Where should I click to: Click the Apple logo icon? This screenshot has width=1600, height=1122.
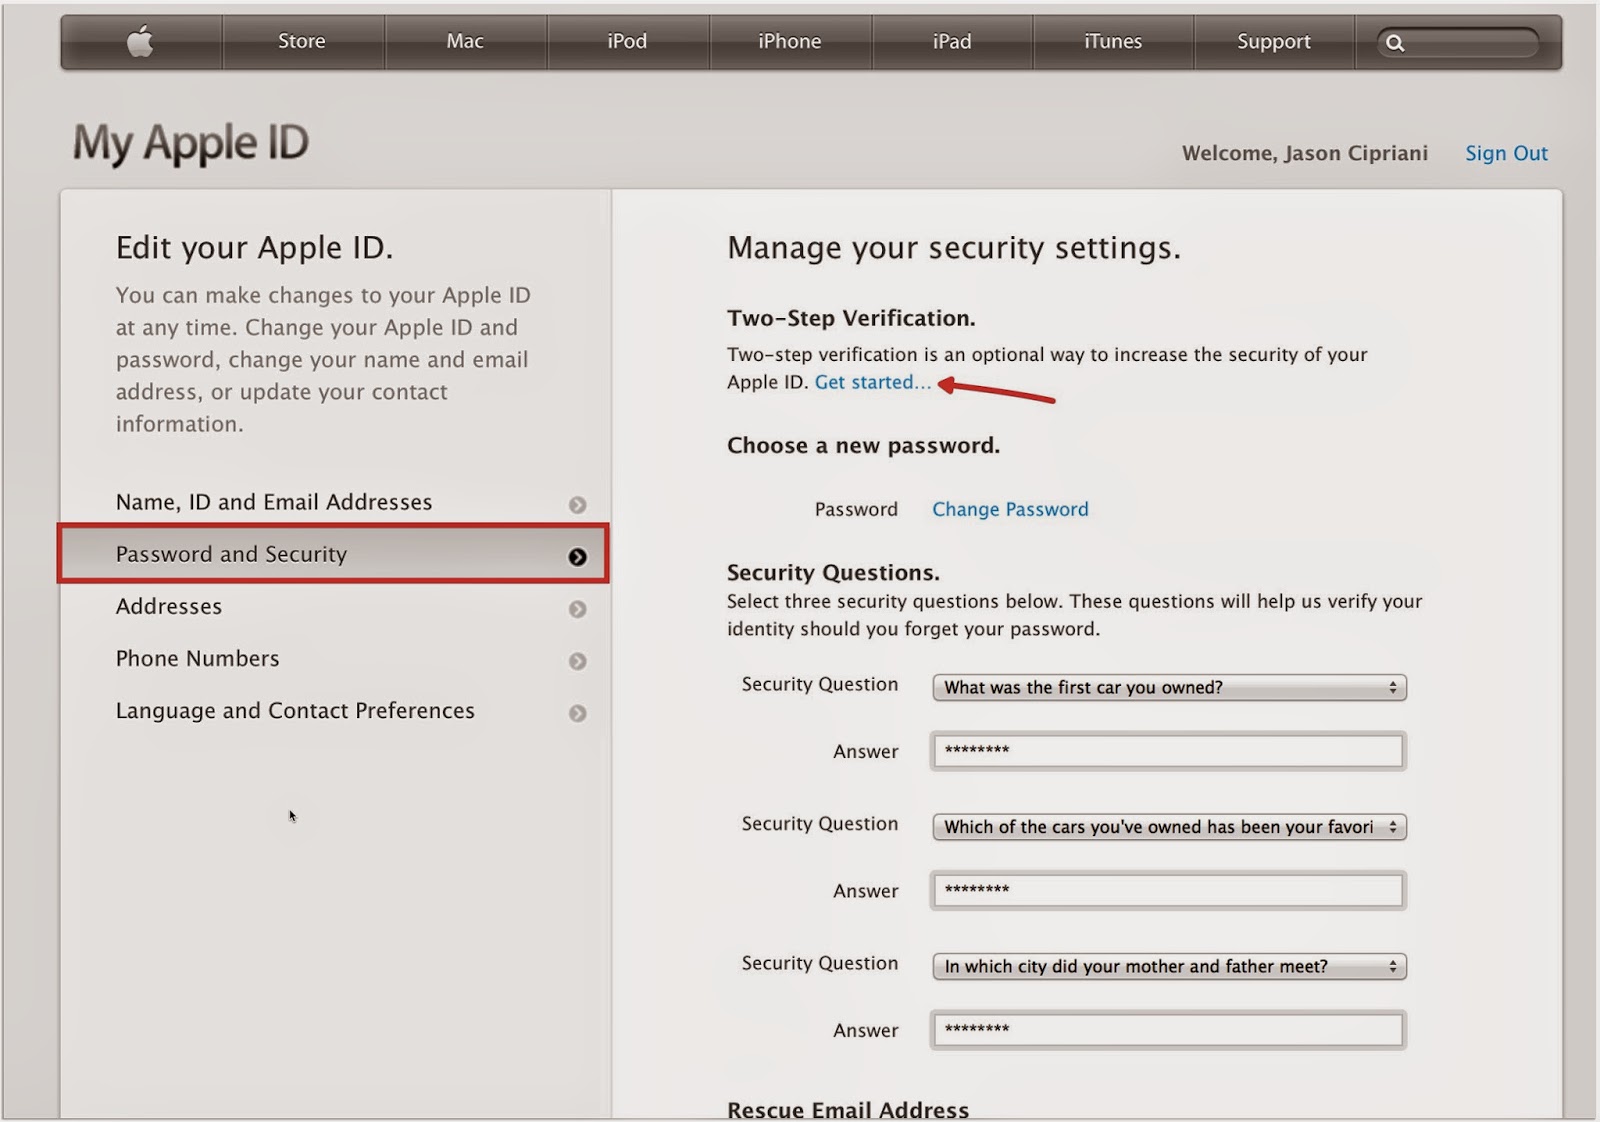(141, 42)
